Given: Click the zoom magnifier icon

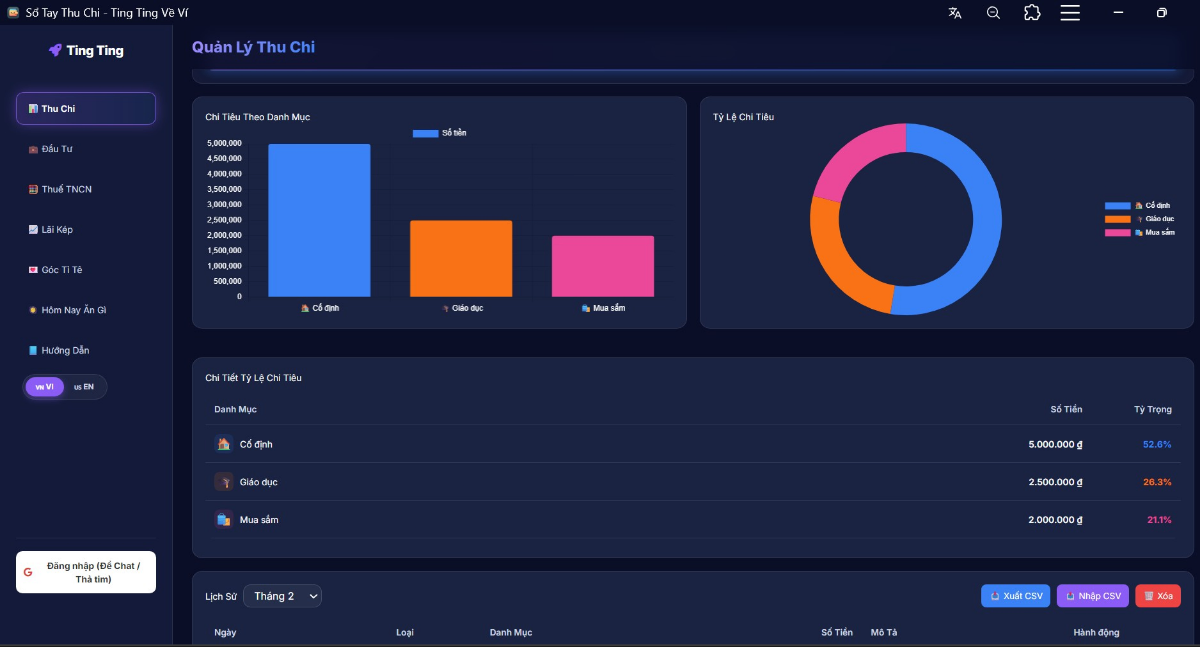Looking at the screenshot, I should point(993,13).
